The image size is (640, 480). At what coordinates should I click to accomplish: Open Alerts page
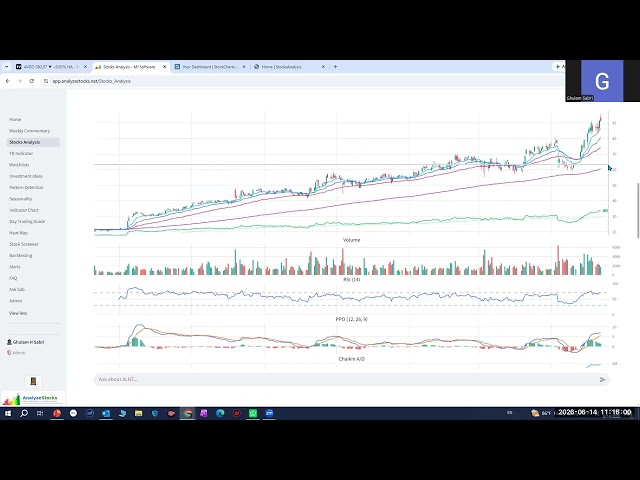coord(15,267)
